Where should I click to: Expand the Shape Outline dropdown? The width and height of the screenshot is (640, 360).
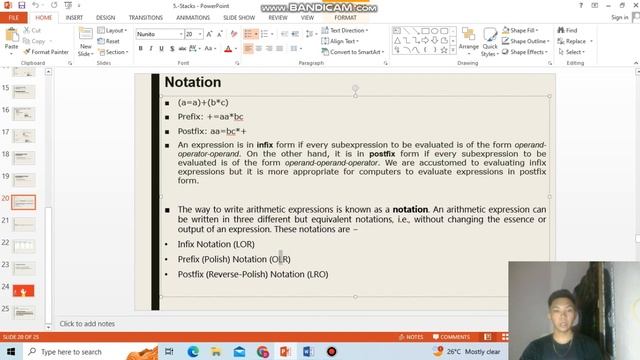point(525,41)
